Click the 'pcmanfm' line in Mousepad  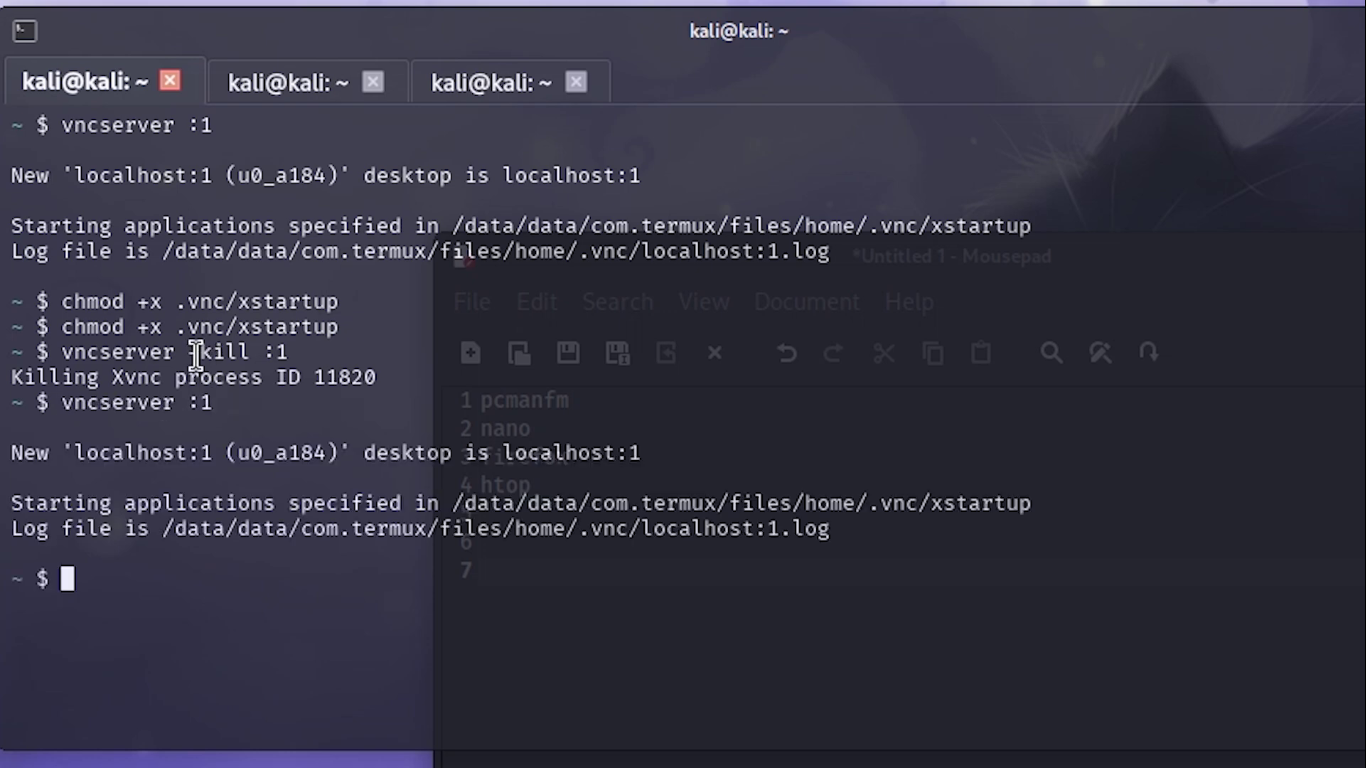click(524, 400)
